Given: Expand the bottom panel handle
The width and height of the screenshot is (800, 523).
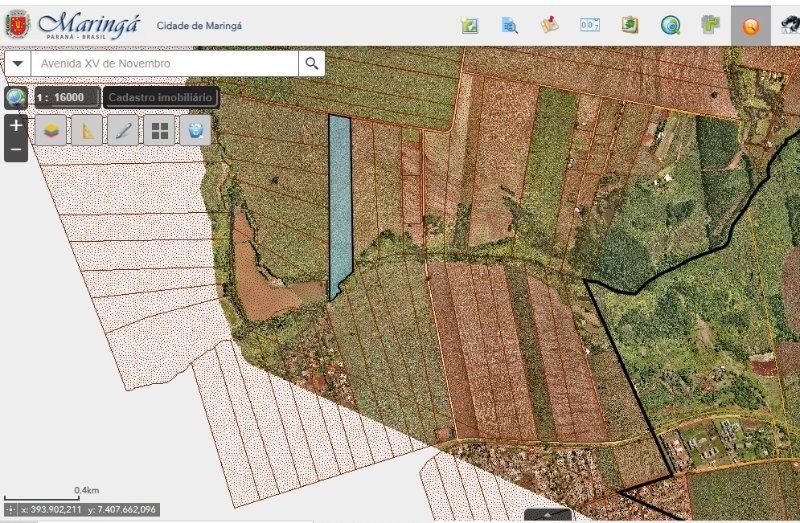Looking at the screenshot, I should pyautogui.click(x=548, y=515).
